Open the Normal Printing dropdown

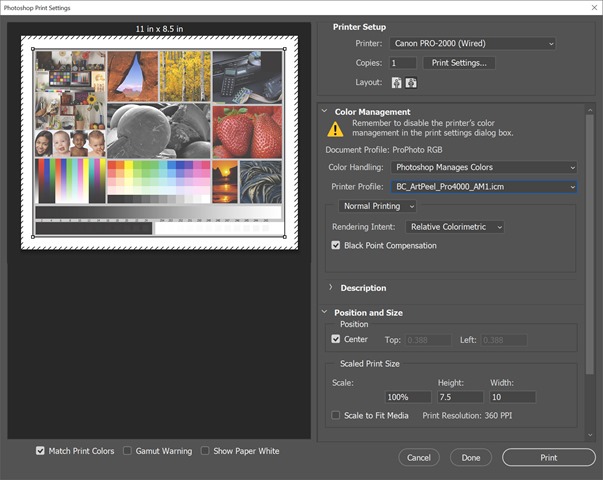tap(378, 206)
